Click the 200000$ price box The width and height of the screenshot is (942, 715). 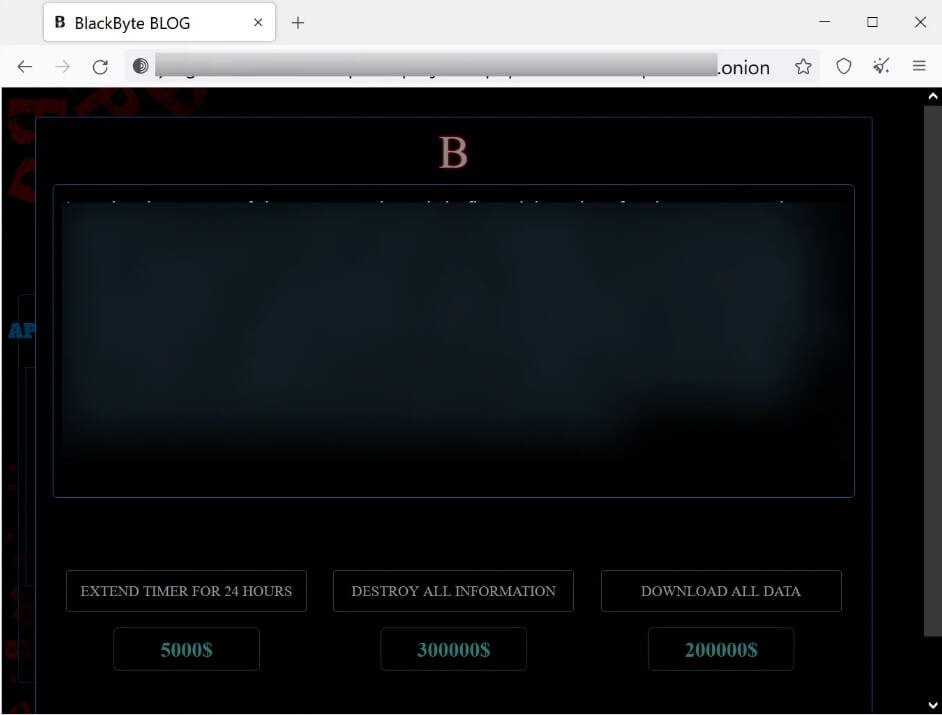(721, 649)
